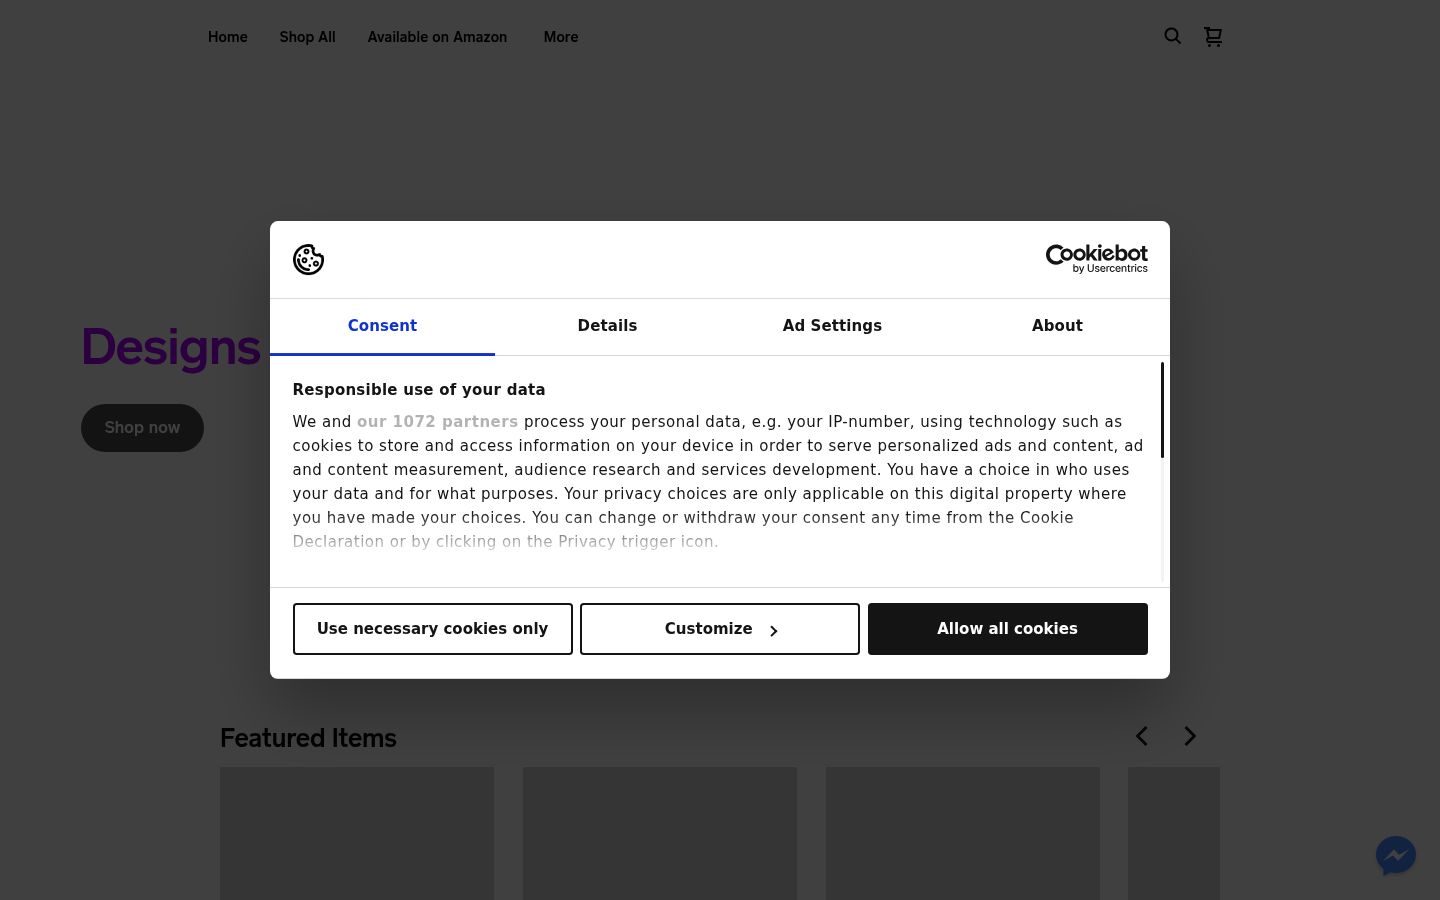Click the 'Featured Items' heading
Screen dimensions: 1440x900
(308, 738)
